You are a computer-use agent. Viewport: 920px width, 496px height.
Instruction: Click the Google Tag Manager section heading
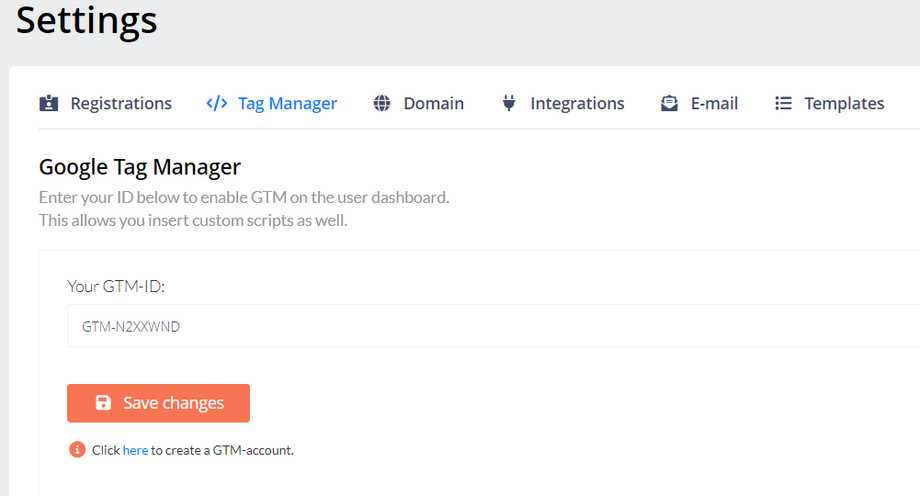pyautogui.click(x=140, y=167)
